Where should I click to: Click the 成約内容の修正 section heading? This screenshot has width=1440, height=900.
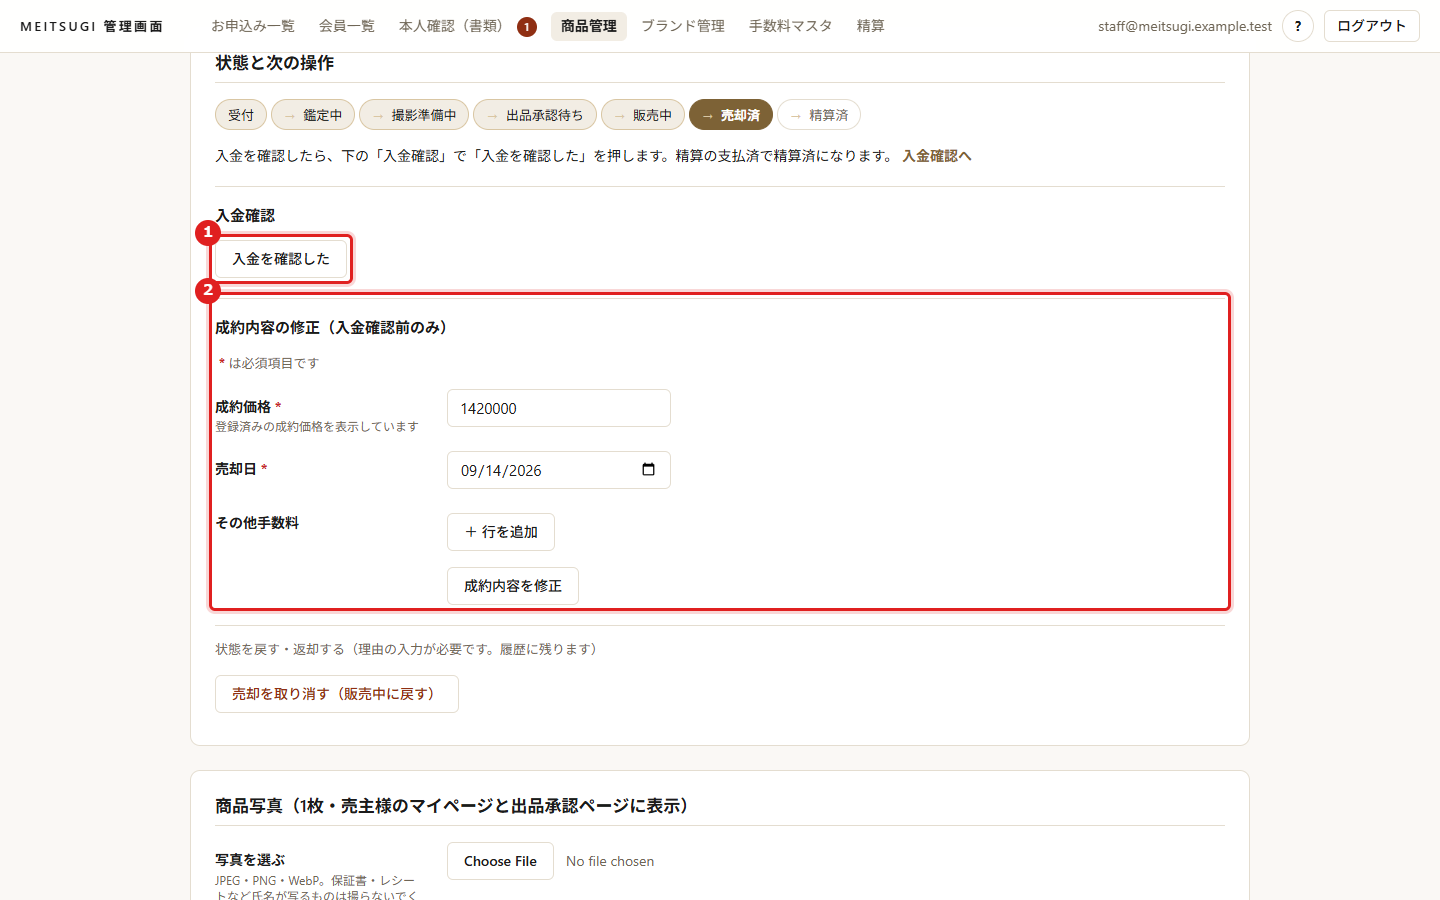click(x=331, y=327)
